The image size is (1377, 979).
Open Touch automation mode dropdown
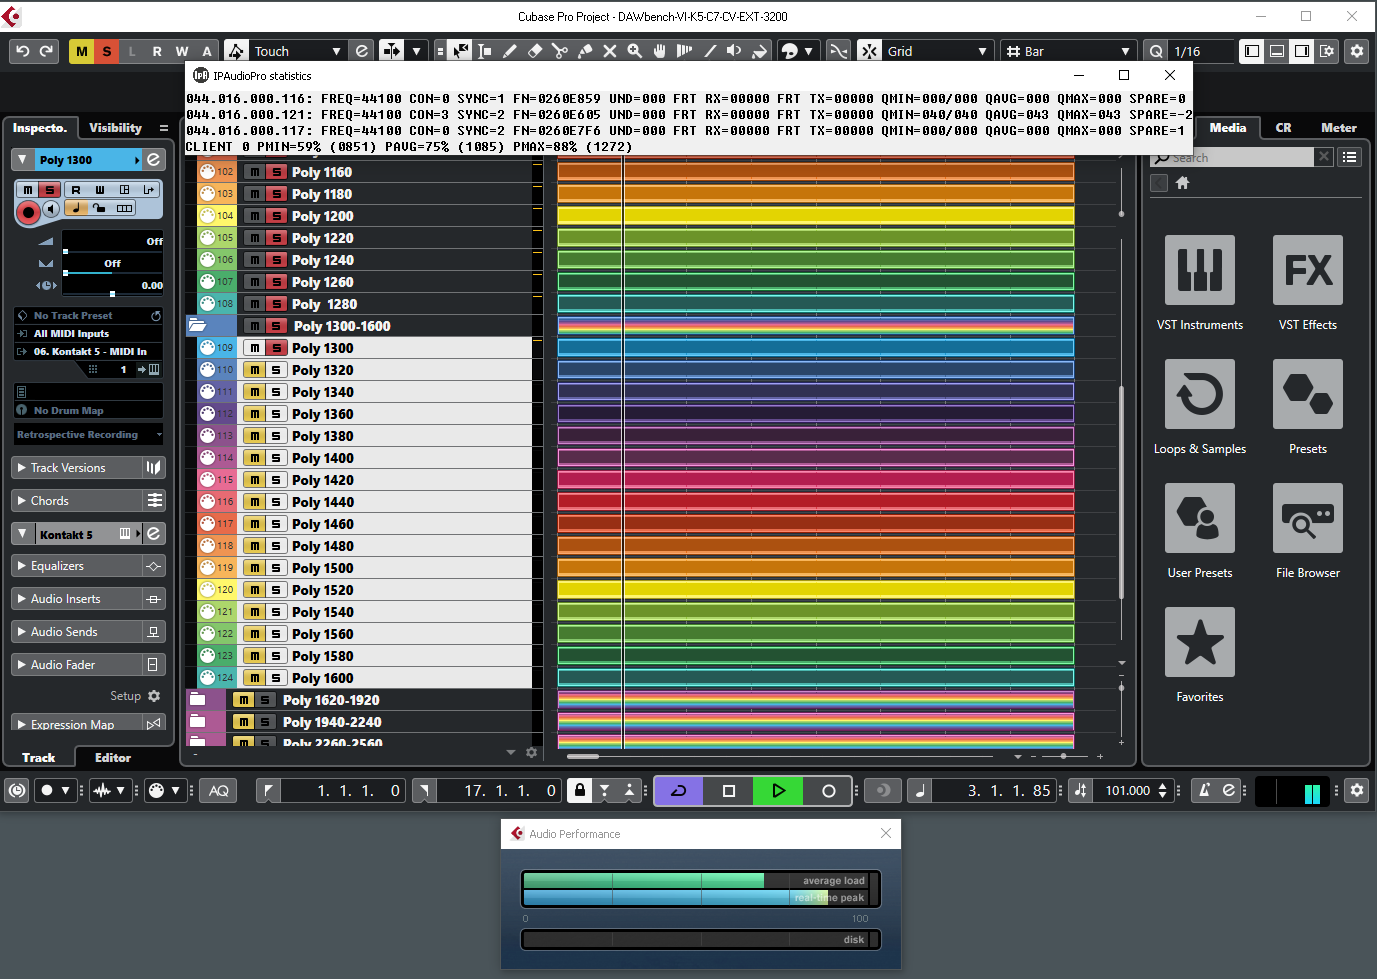coord(297,51)
